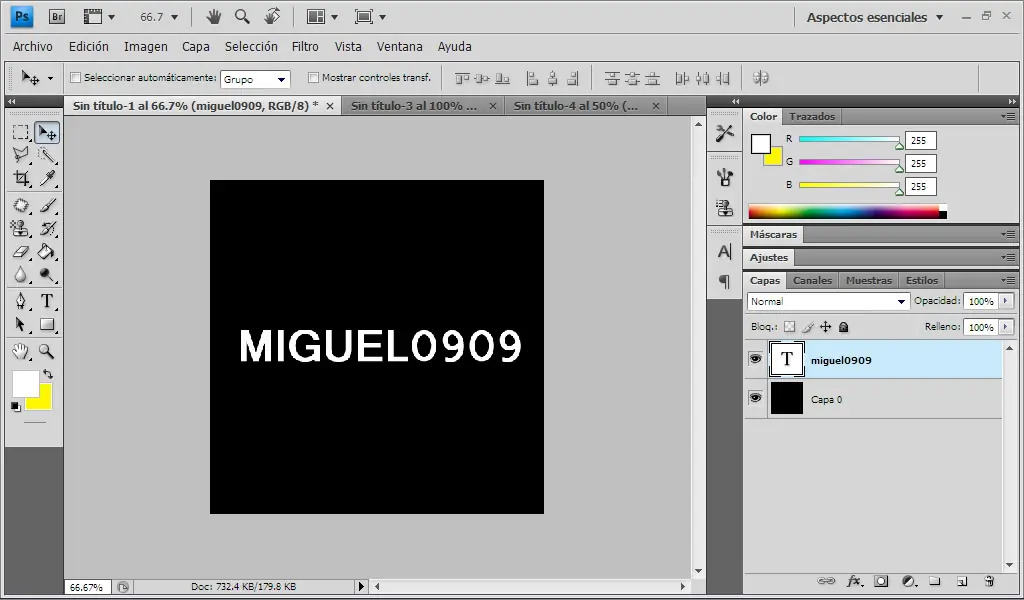Open the Aspectos esenciales workspace dropdown

tap(875, 18)
